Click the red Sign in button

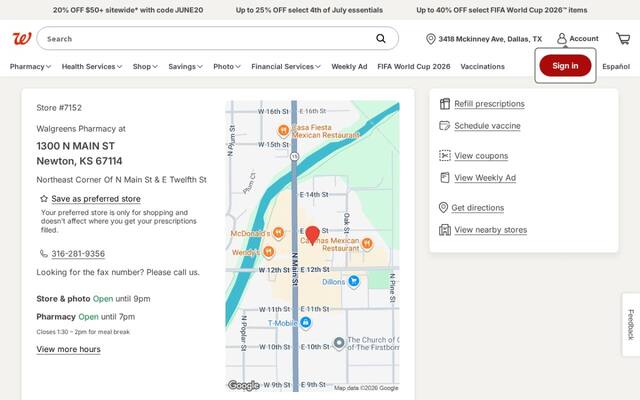pos(565,66)
